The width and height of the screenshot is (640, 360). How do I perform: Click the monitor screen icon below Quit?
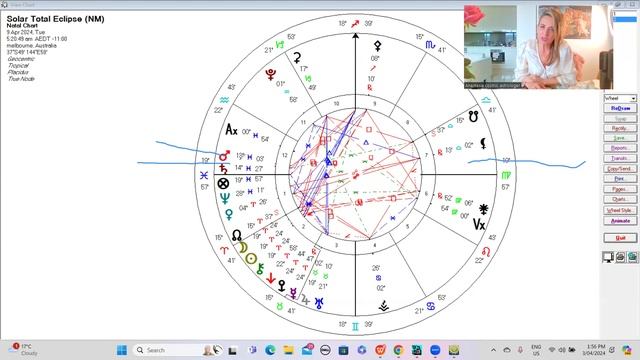(x=608, y=257)
